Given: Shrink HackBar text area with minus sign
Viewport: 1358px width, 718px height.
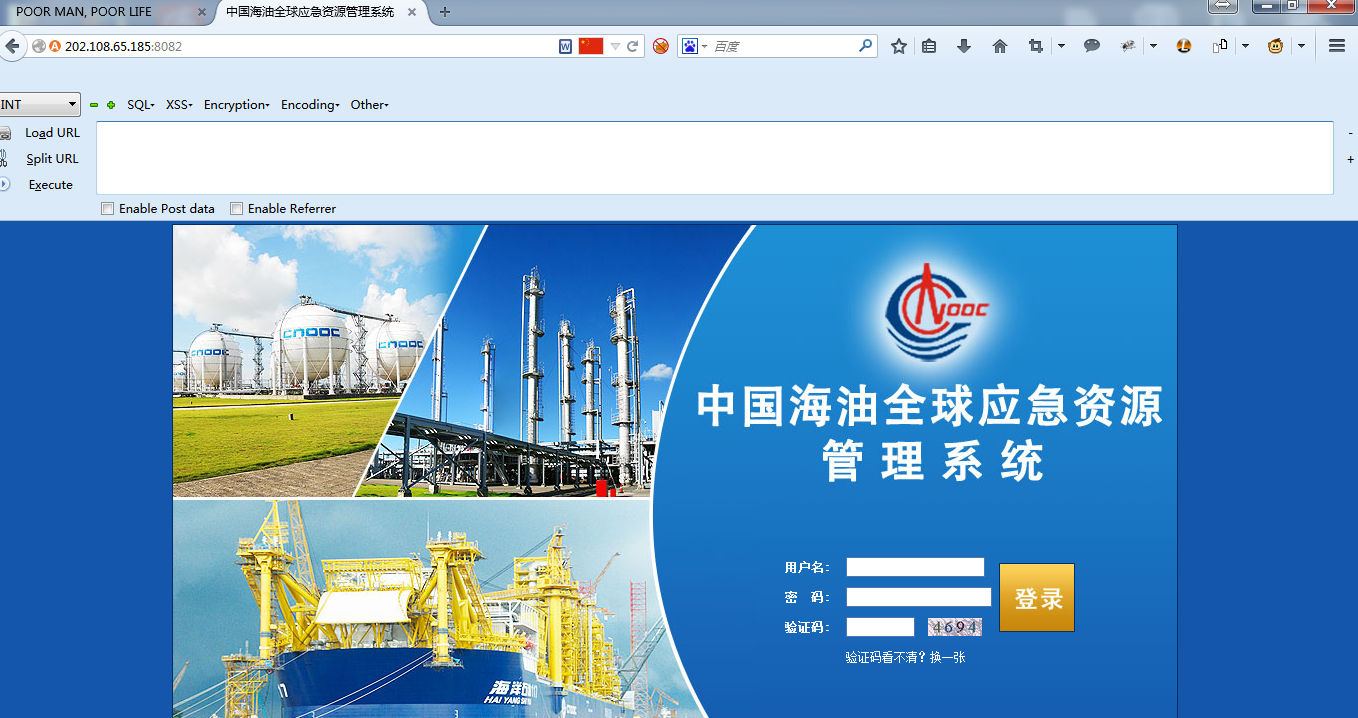Looking at the screenshot, I should pyautogui.click(x=1350, y=133).
